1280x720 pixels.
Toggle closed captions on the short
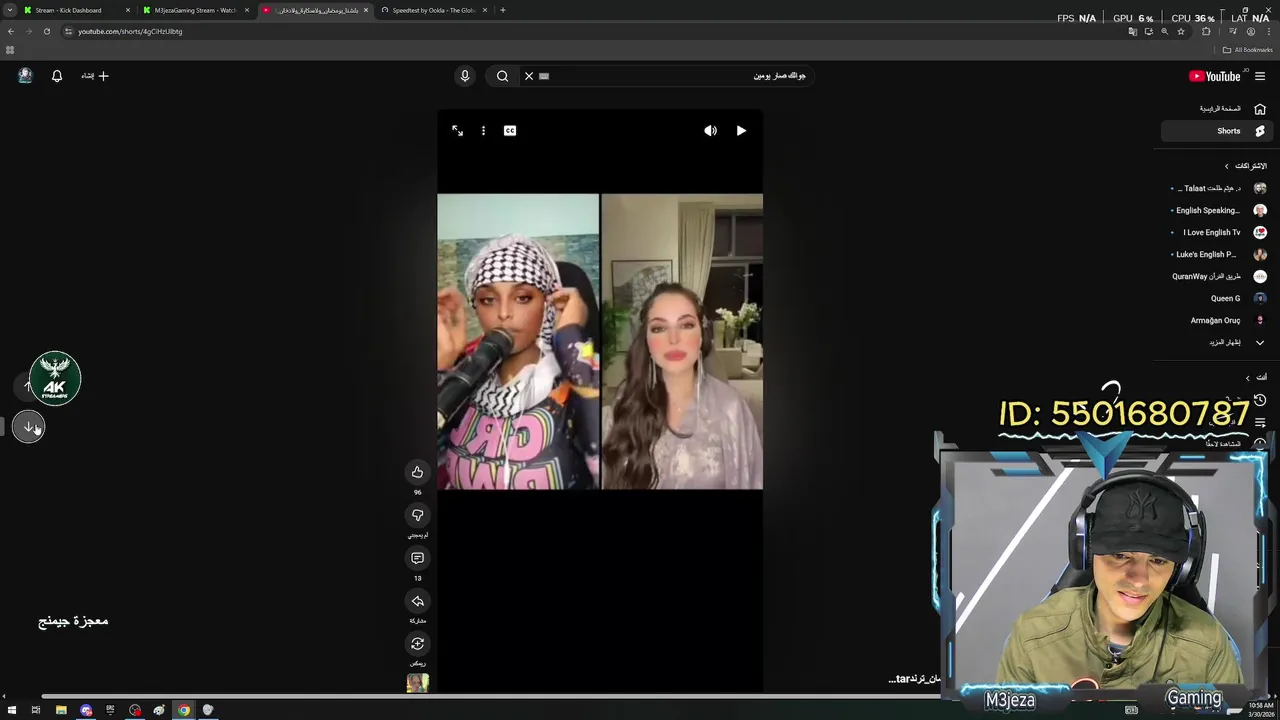tap(510, 130)
